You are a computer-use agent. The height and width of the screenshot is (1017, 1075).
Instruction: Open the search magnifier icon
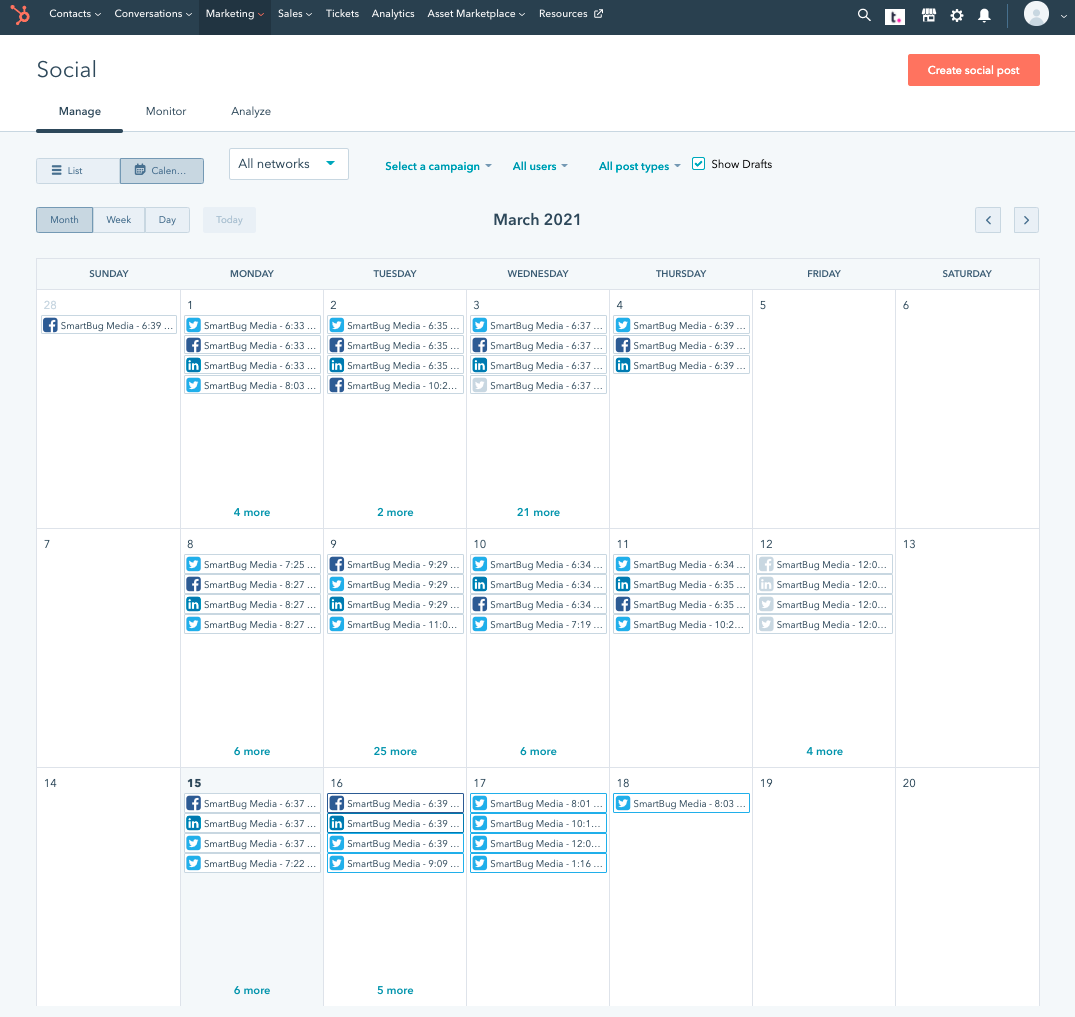point(864,14)
